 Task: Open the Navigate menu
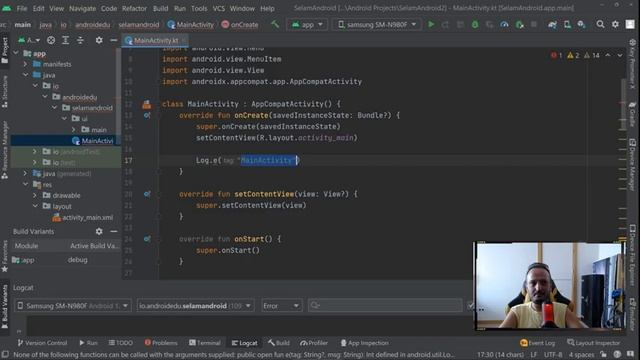pyautogui.click(x=82, y=8)
